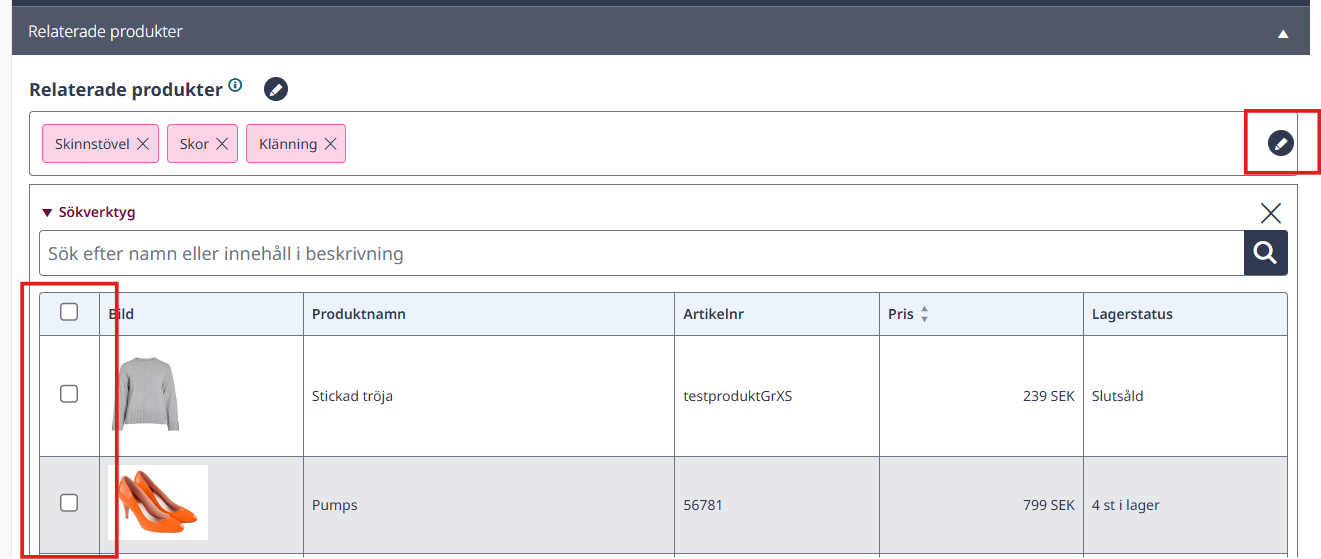Click the Bild column header

tap(121, 314)
